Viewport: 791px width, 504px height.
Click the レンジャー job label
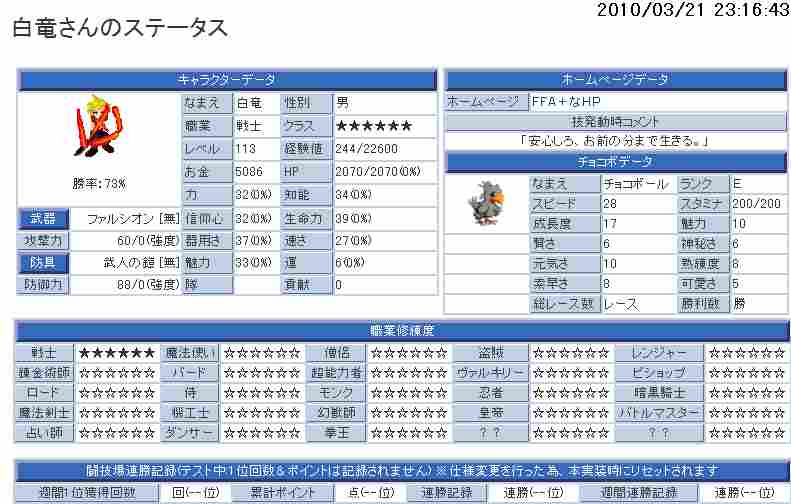659,353
